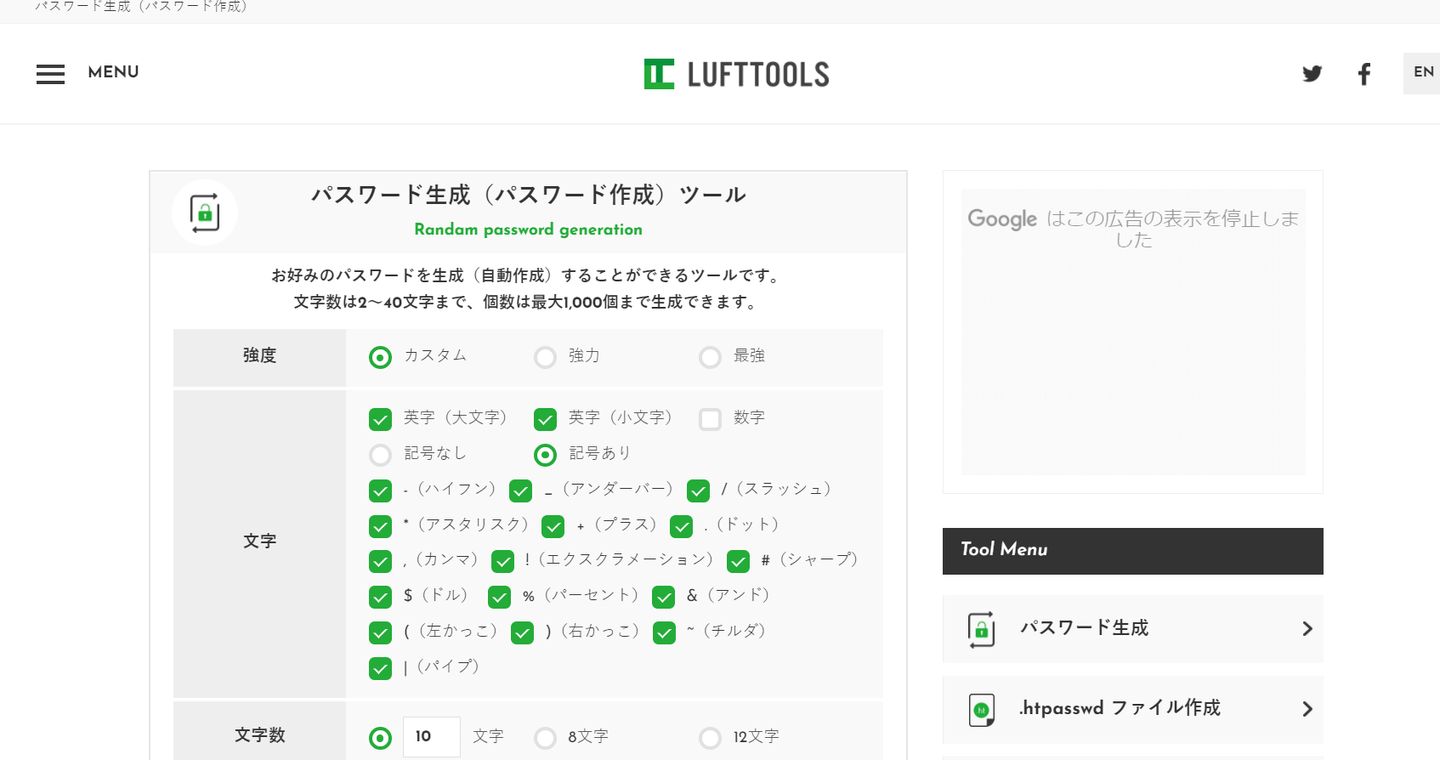Expand the パスワード生成 chevron arrow
Screen dimensions: 1440x760
pos(1307,629)
